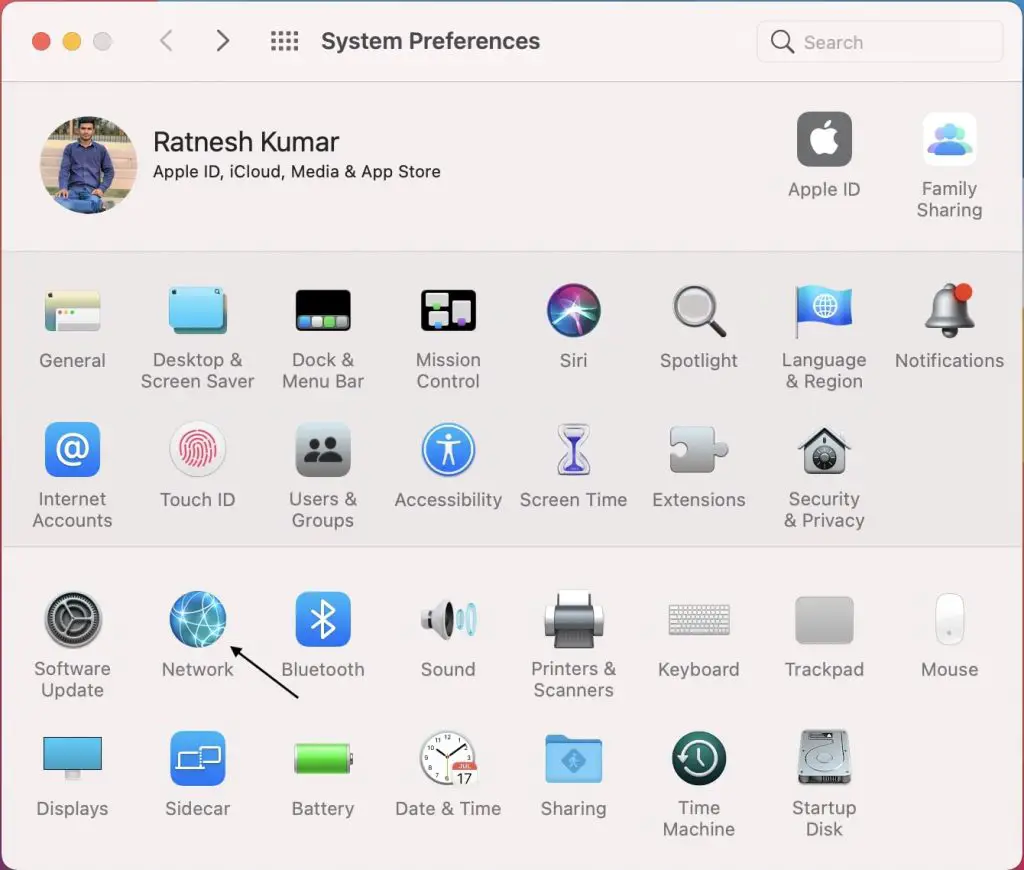Click the Ratnesh Kumar account name

[x=246, y=142]
